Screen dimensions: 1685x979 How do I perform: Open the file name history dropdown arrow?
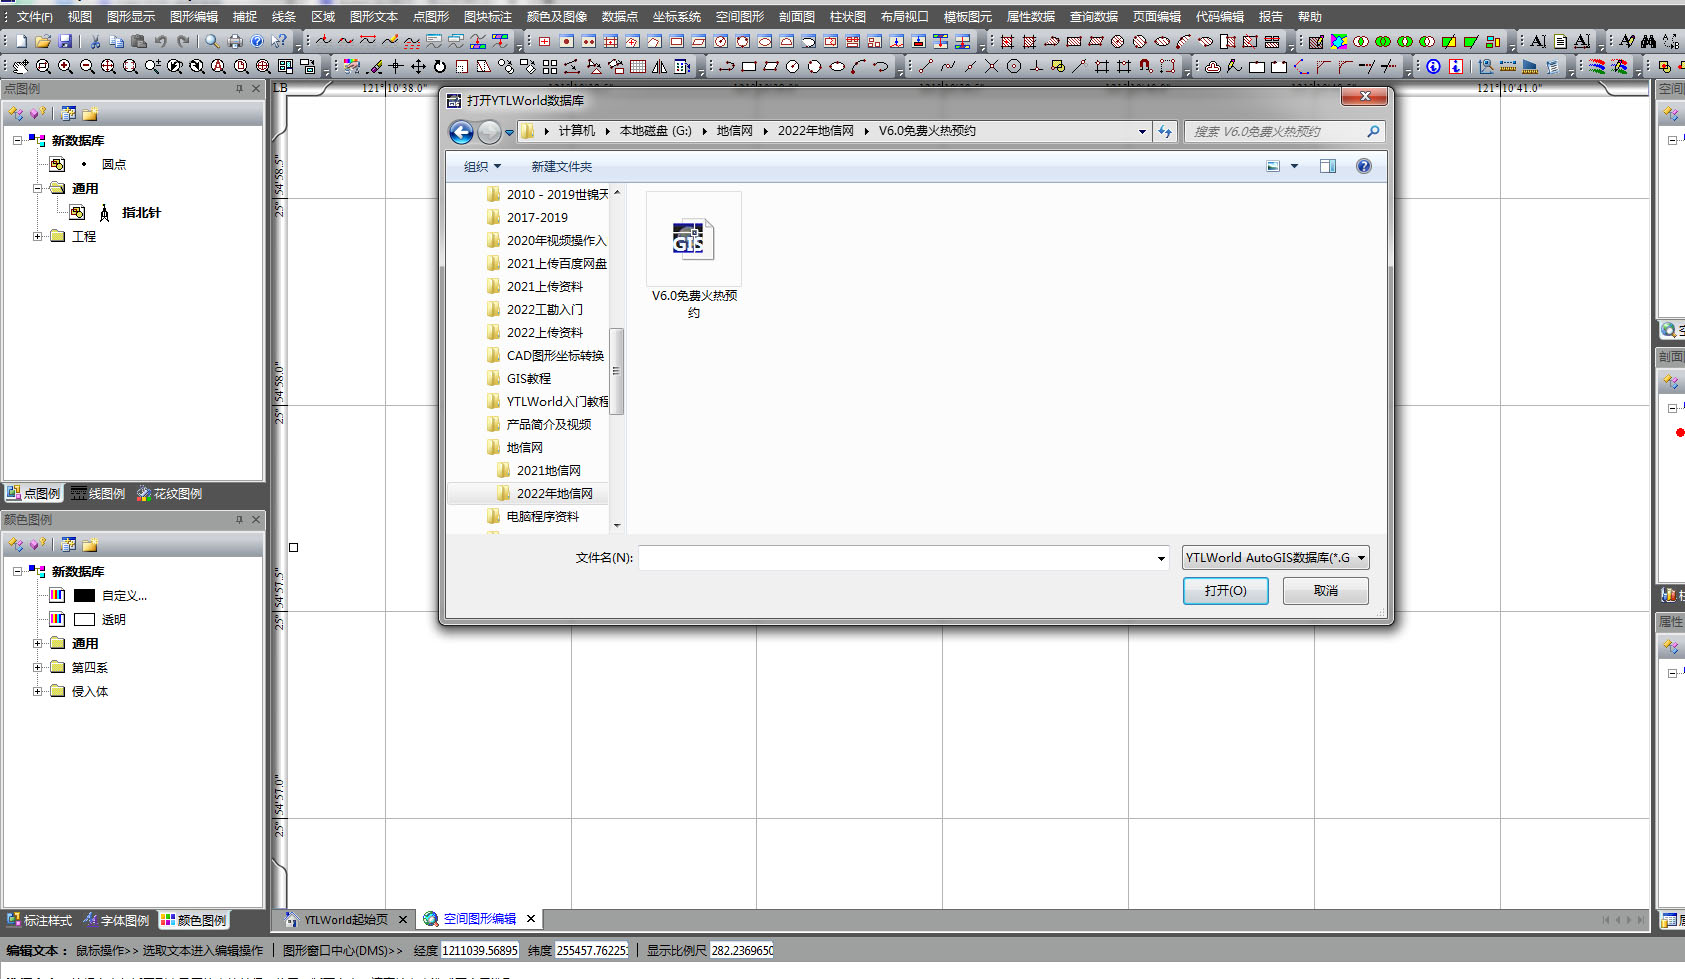1161,558
